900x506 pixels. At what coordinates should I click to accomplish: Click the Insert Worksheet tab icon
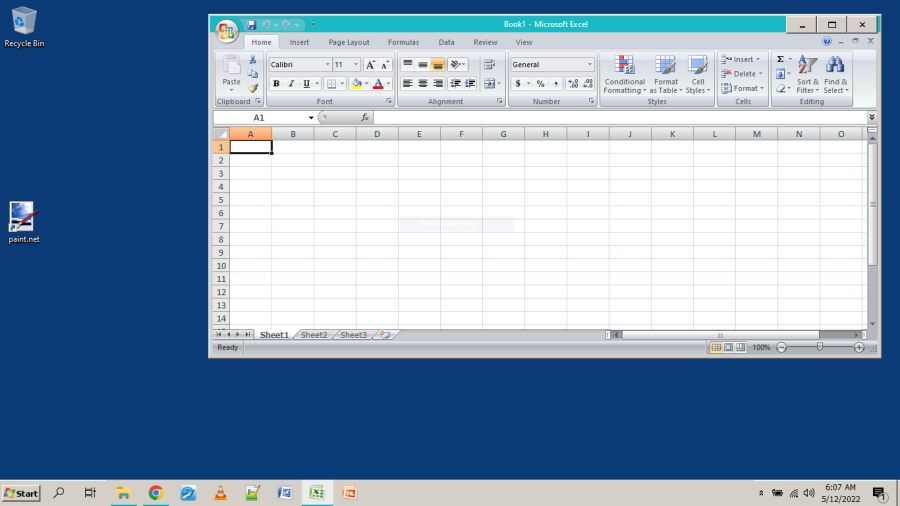(x=385, y=335)
